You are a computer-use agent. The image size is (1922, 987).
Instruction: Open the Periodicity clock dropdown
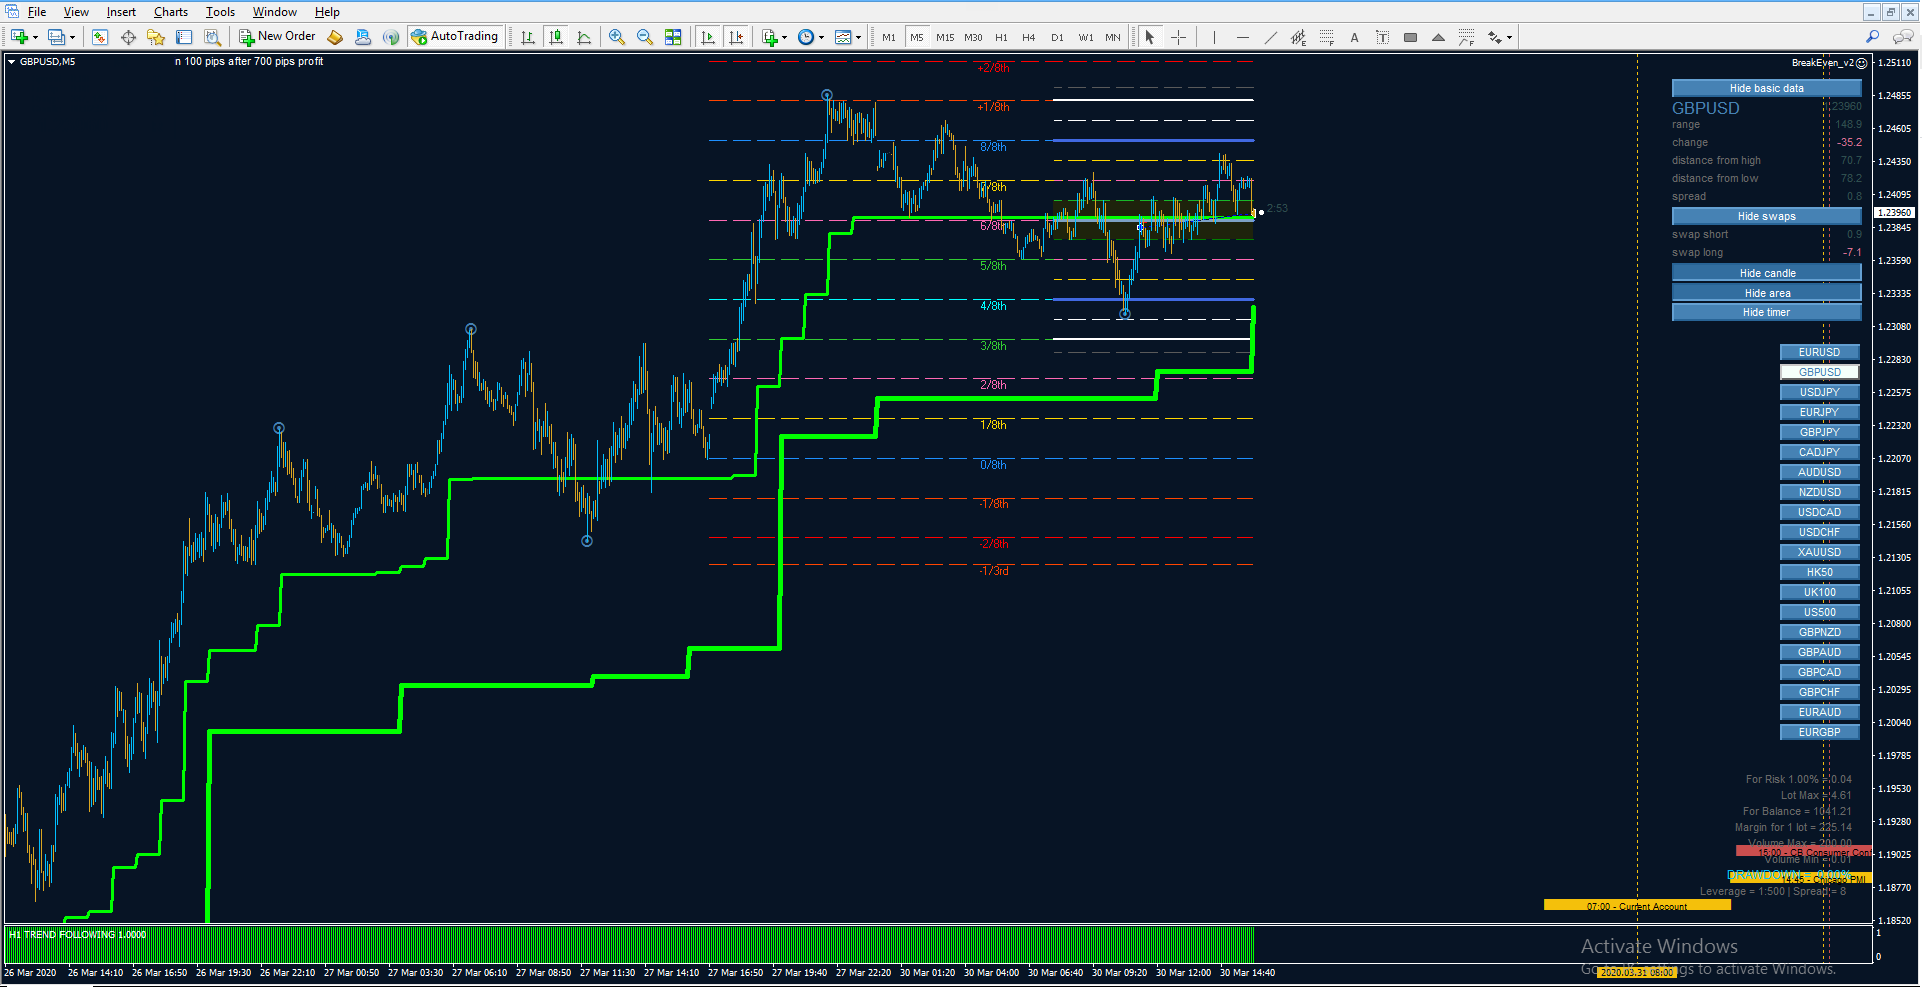click(810, 37)
